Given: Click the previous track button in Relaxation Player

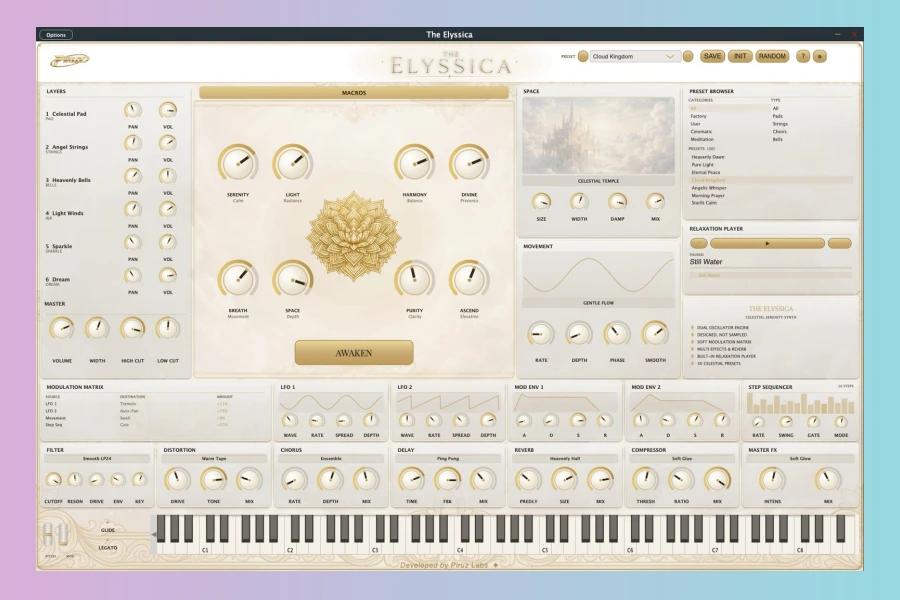Looking at the screenshot, I should (x=699, y=243).
